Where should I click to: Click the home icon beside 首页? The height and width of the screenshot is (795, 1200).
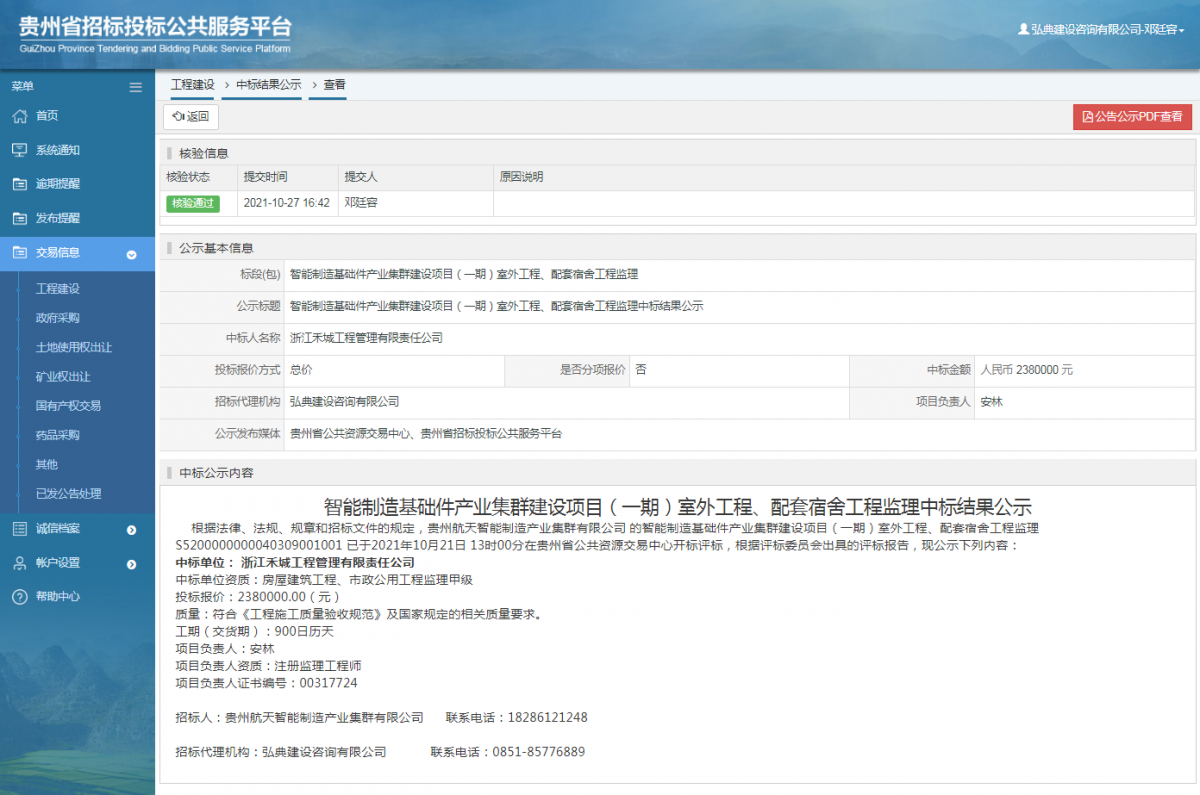coord(19,116)
